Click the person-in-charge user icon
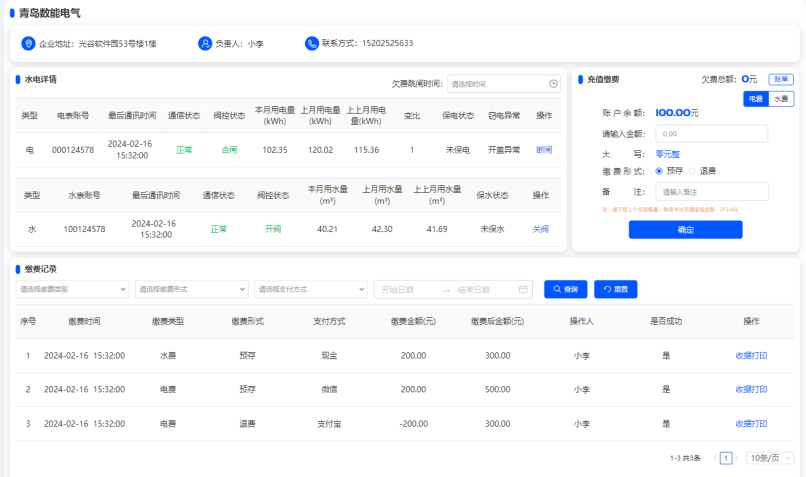Screen dimensions: 806x477 205,44
